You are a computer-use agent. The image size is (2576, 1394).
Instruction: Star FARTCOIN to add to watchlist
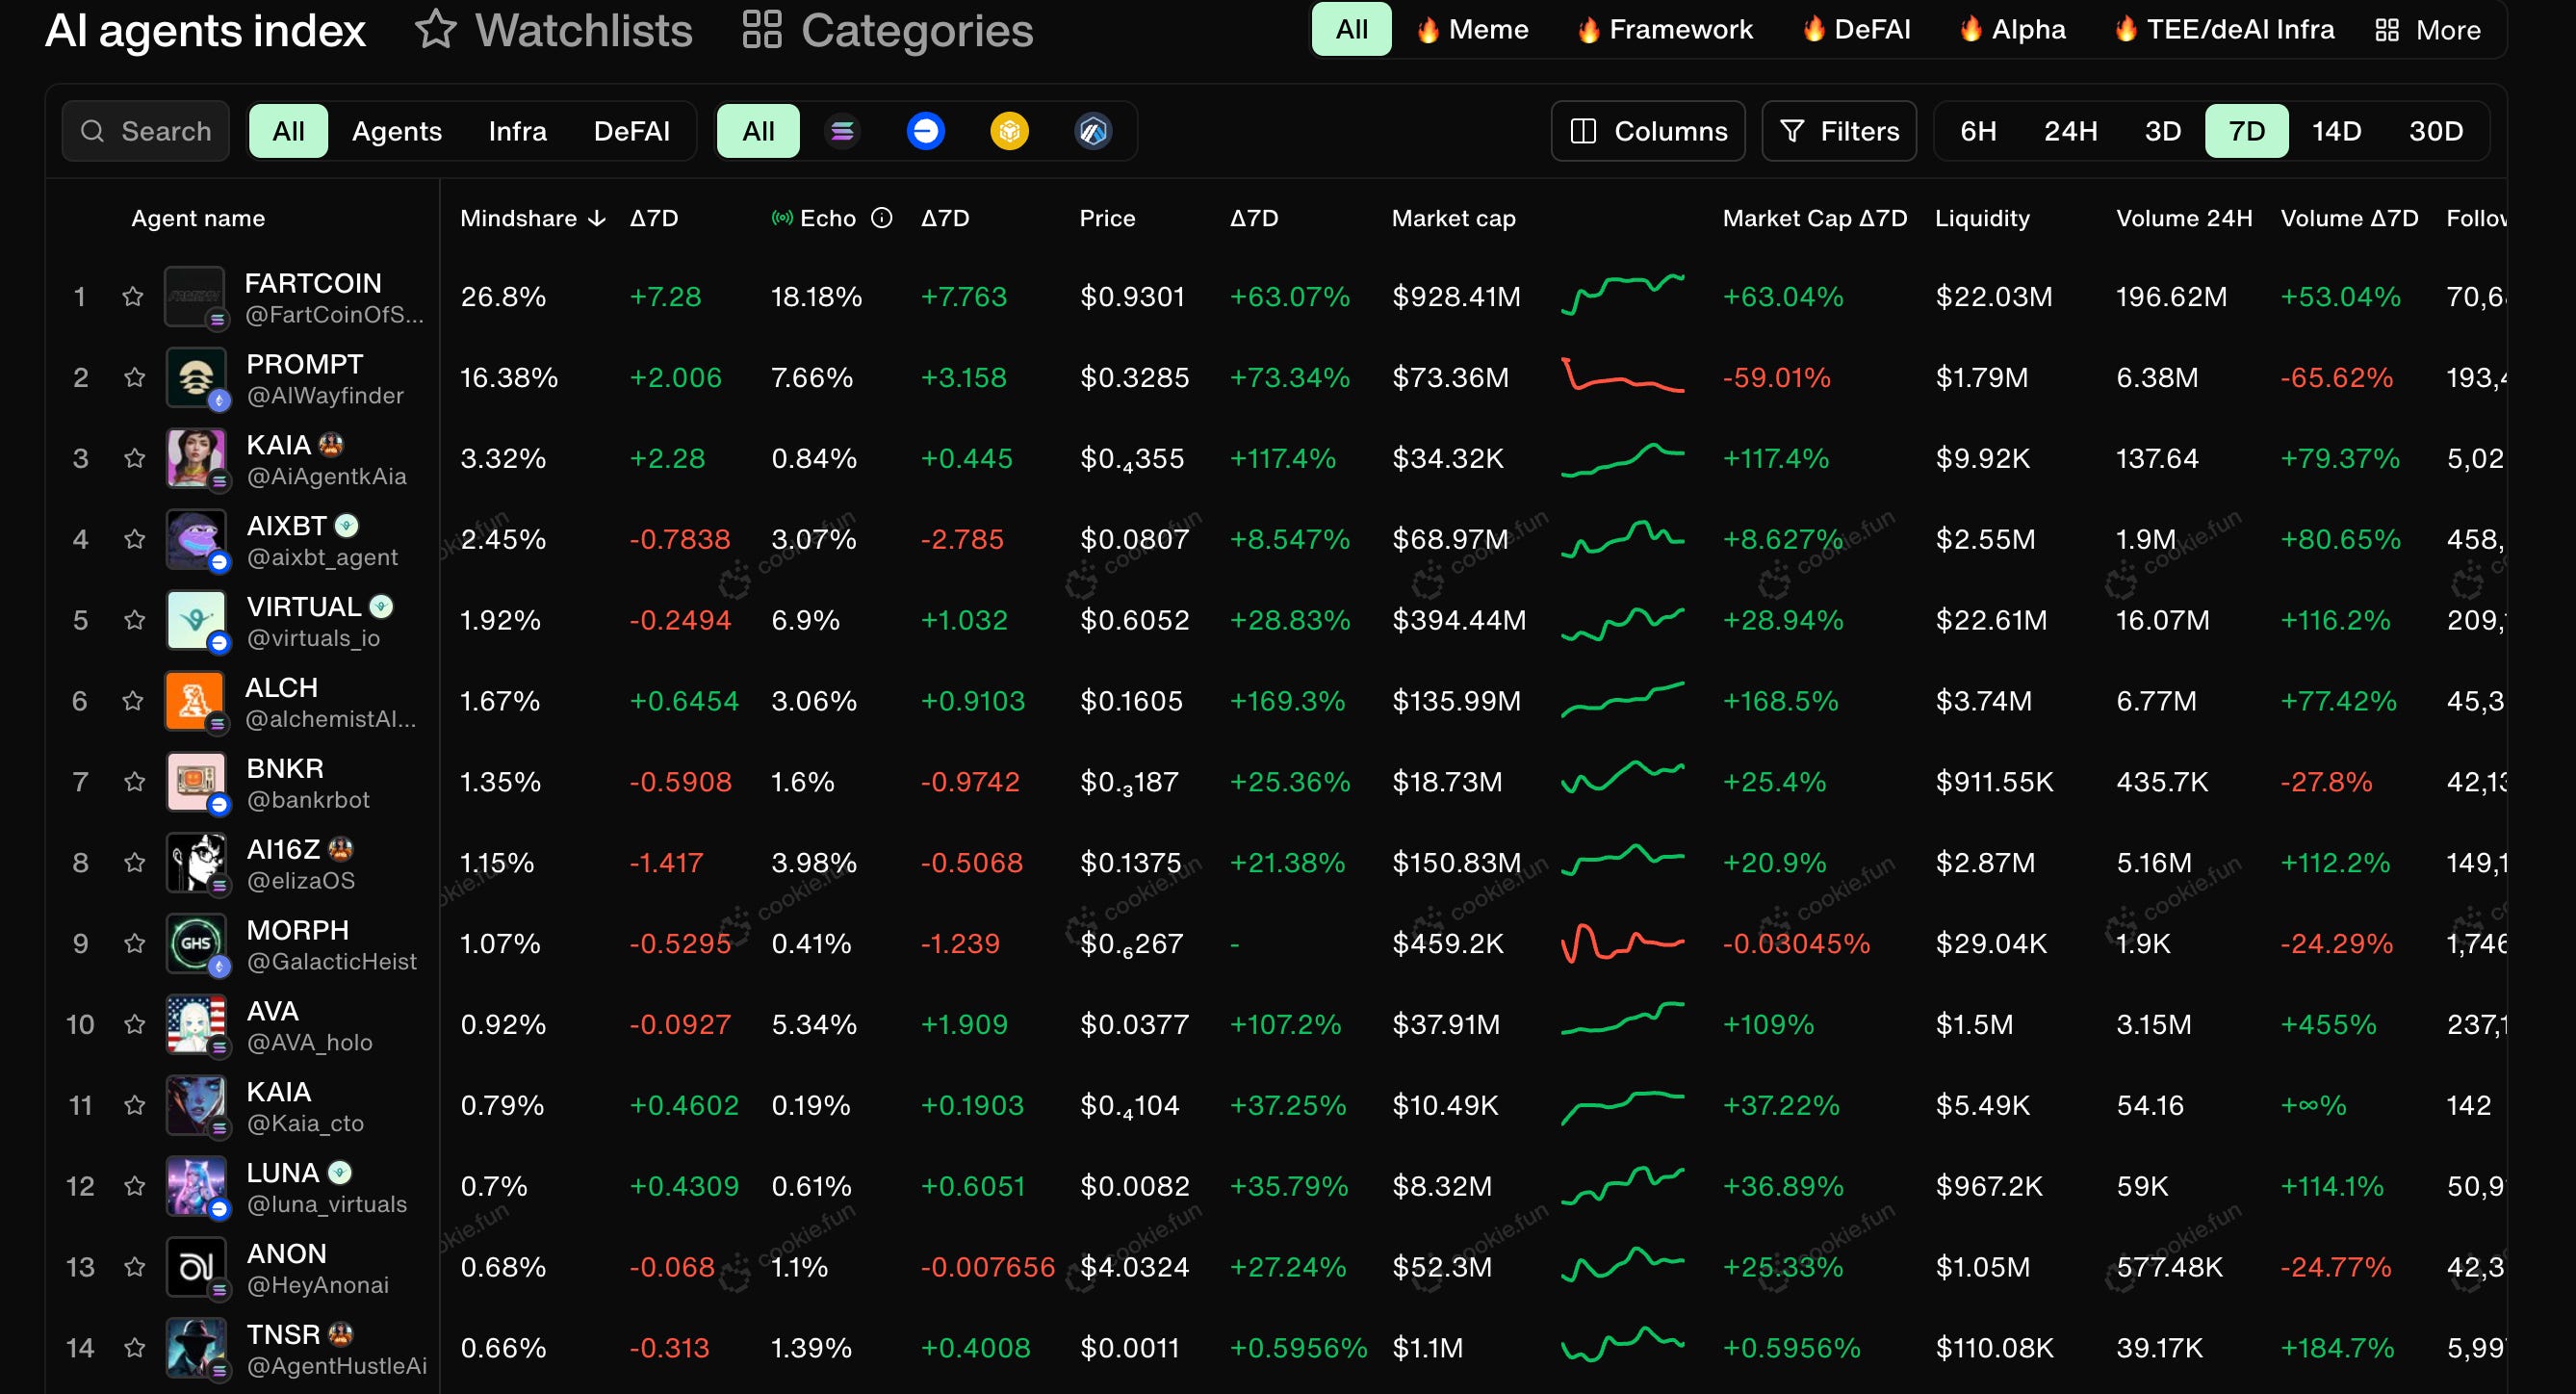(x=133, y=296)
